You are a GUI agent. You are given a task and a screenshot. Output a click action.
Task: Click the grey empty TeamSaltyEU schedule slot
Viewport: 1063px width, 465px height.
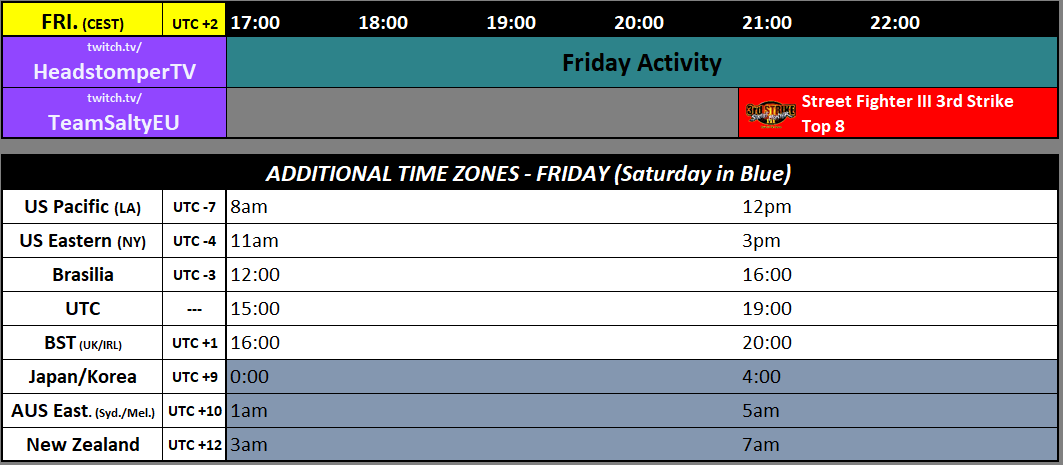482,113
